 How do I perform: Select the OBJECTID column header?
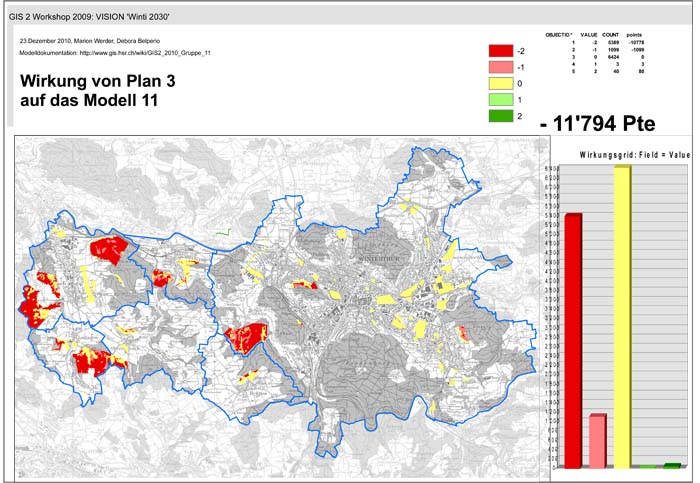559,35
